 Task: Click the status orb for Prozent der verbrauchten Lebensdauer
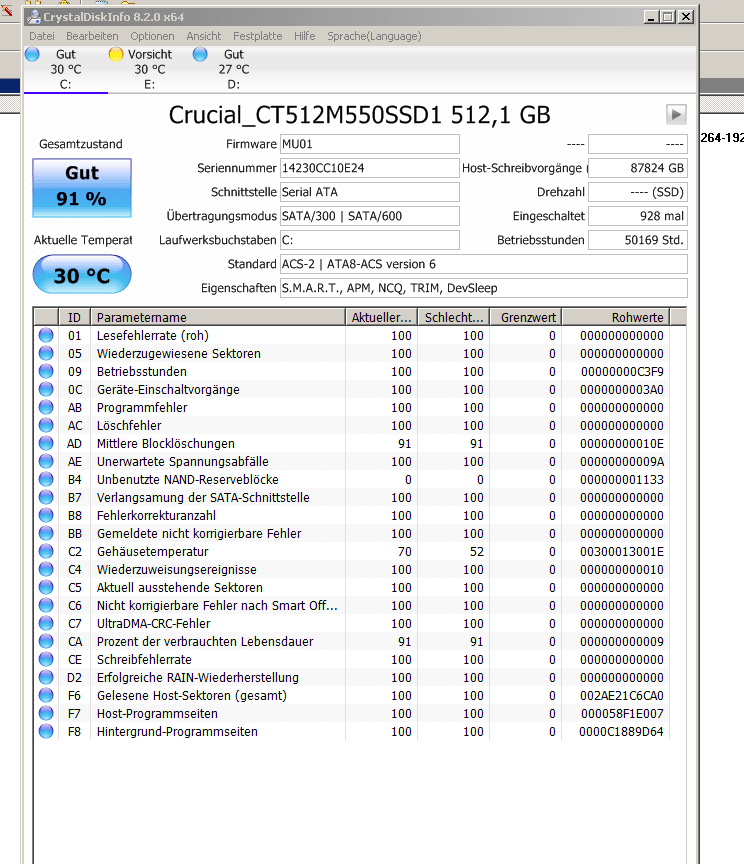point(46,641)
